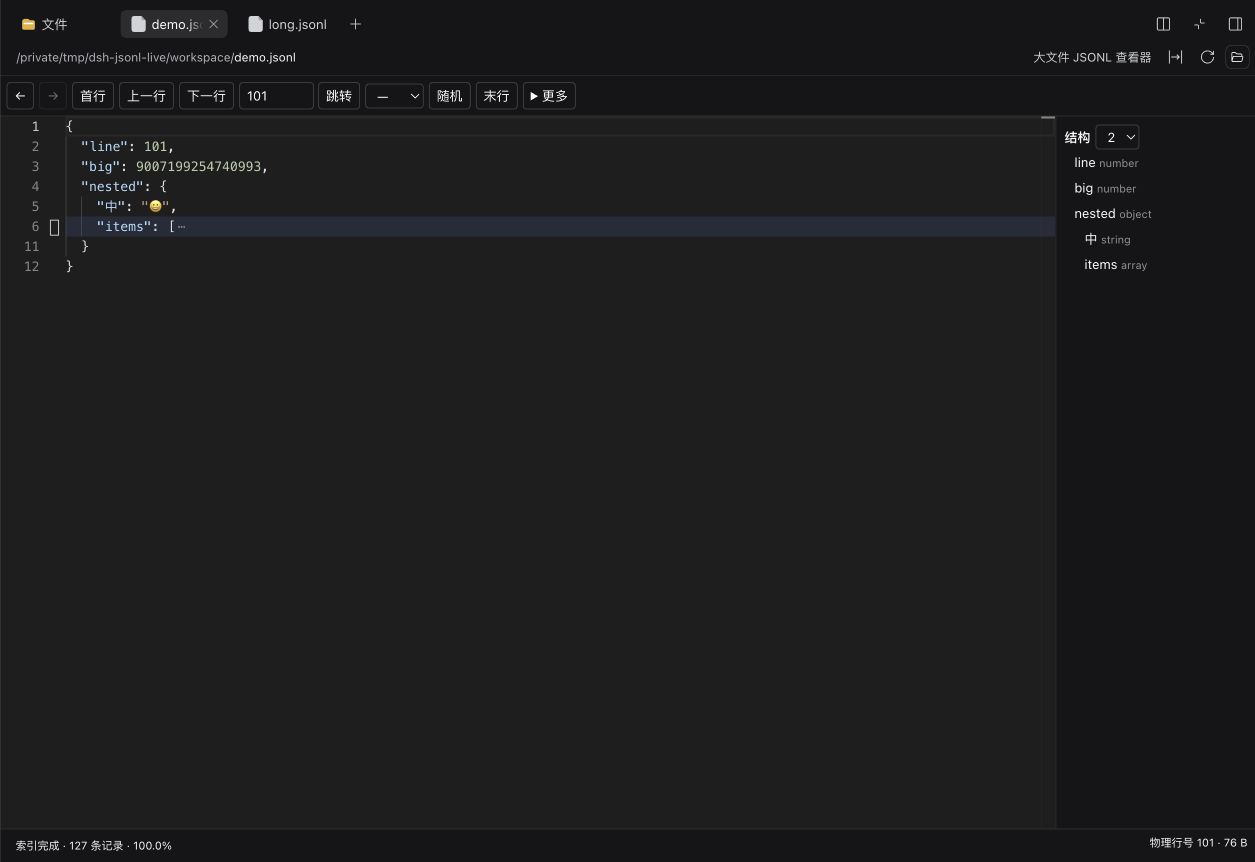The height and width of the screenshot is (862, 1255).
Task: Select the big number structure entry
Action: (x=1105, y=188)
